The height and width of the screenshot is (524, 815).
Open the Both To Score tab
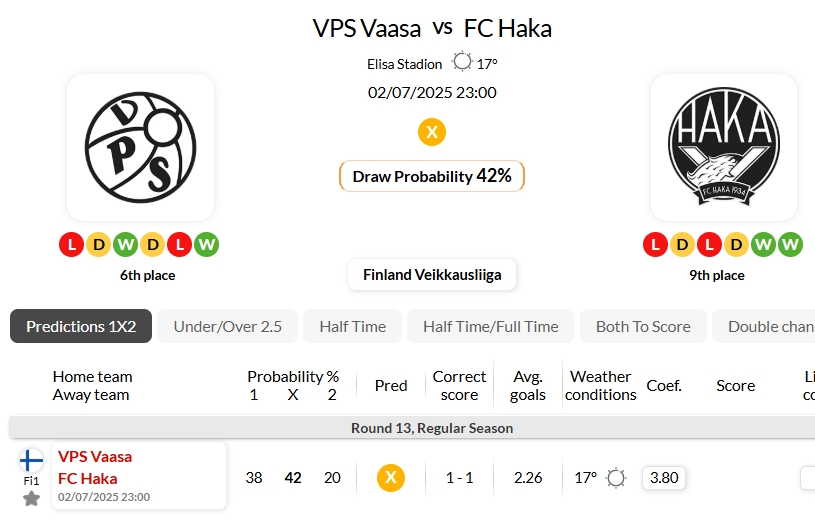point(643,326)
